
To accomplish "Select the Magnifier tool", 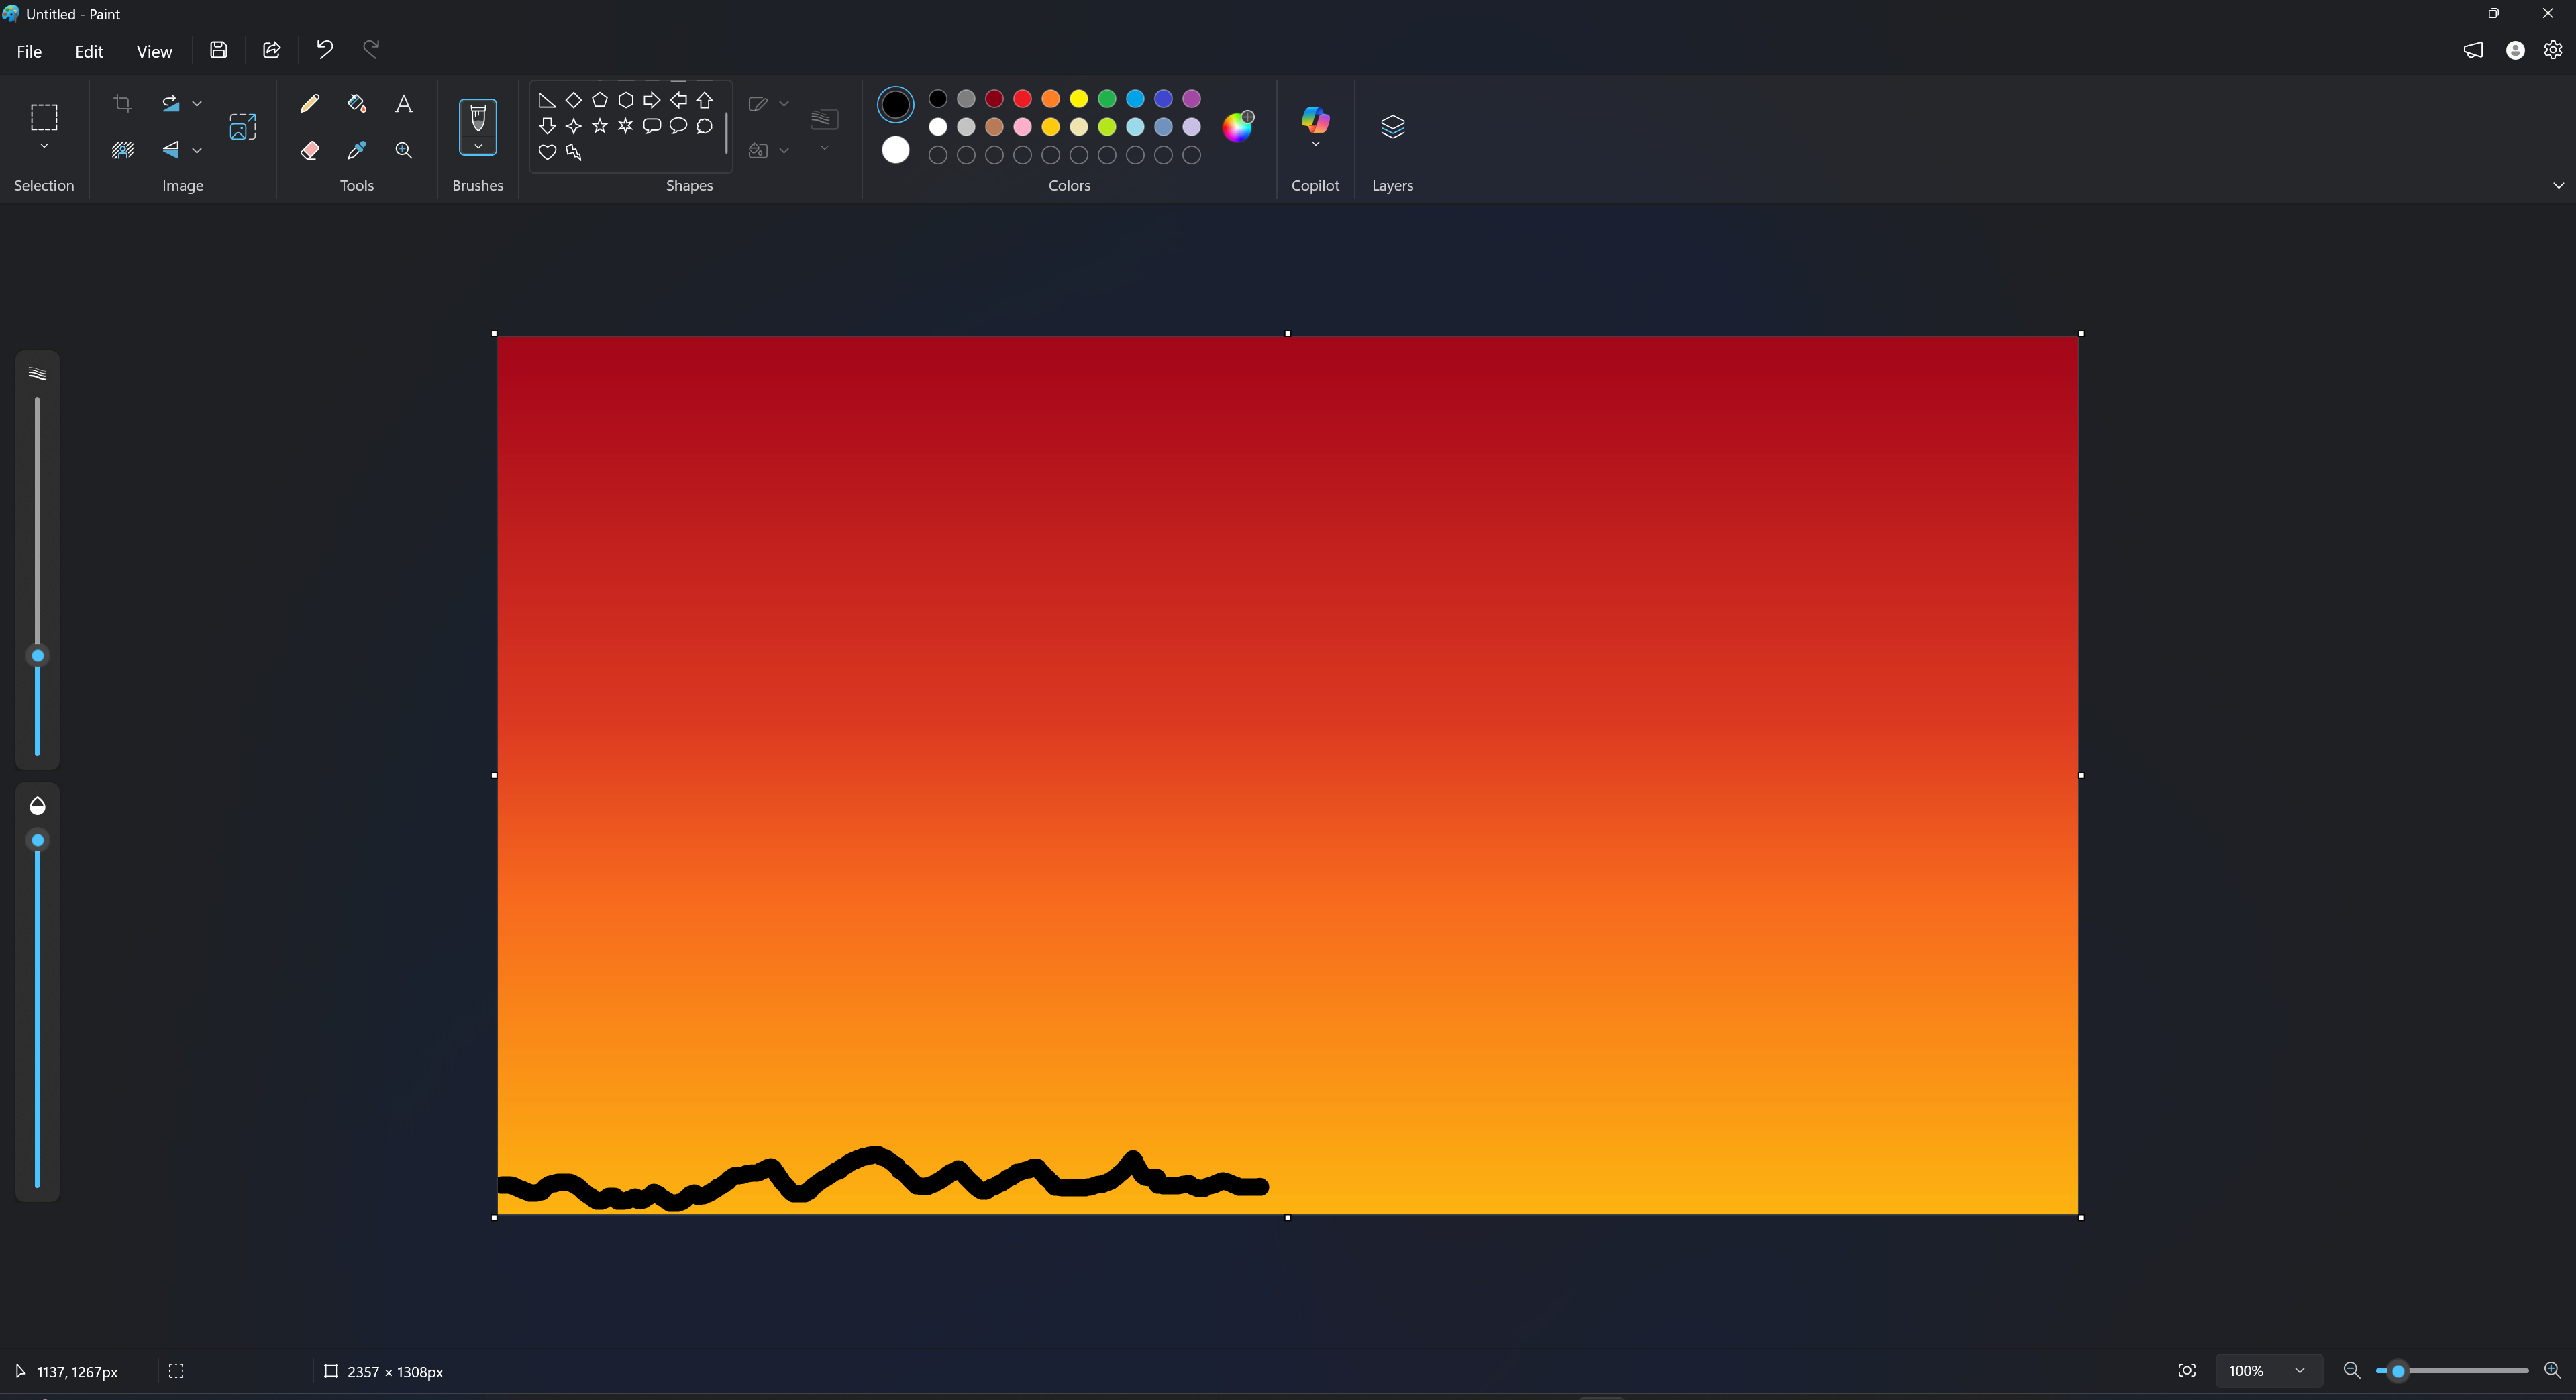I will [x=404, y=150].
